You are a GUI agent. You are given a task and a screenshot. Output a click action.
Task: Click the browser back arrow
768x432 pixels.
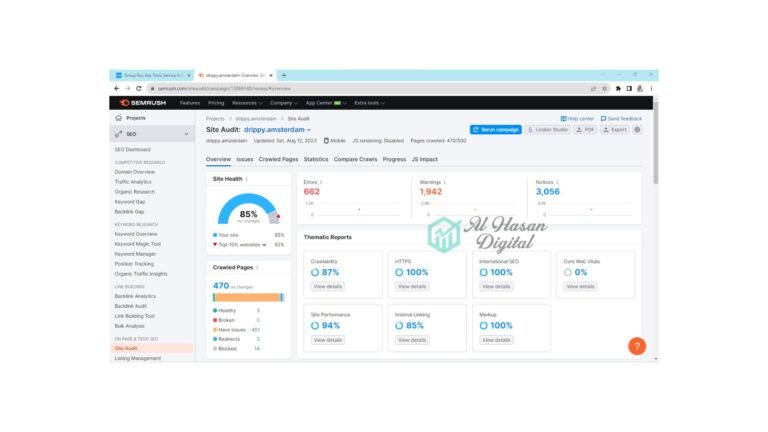[117, 88]
